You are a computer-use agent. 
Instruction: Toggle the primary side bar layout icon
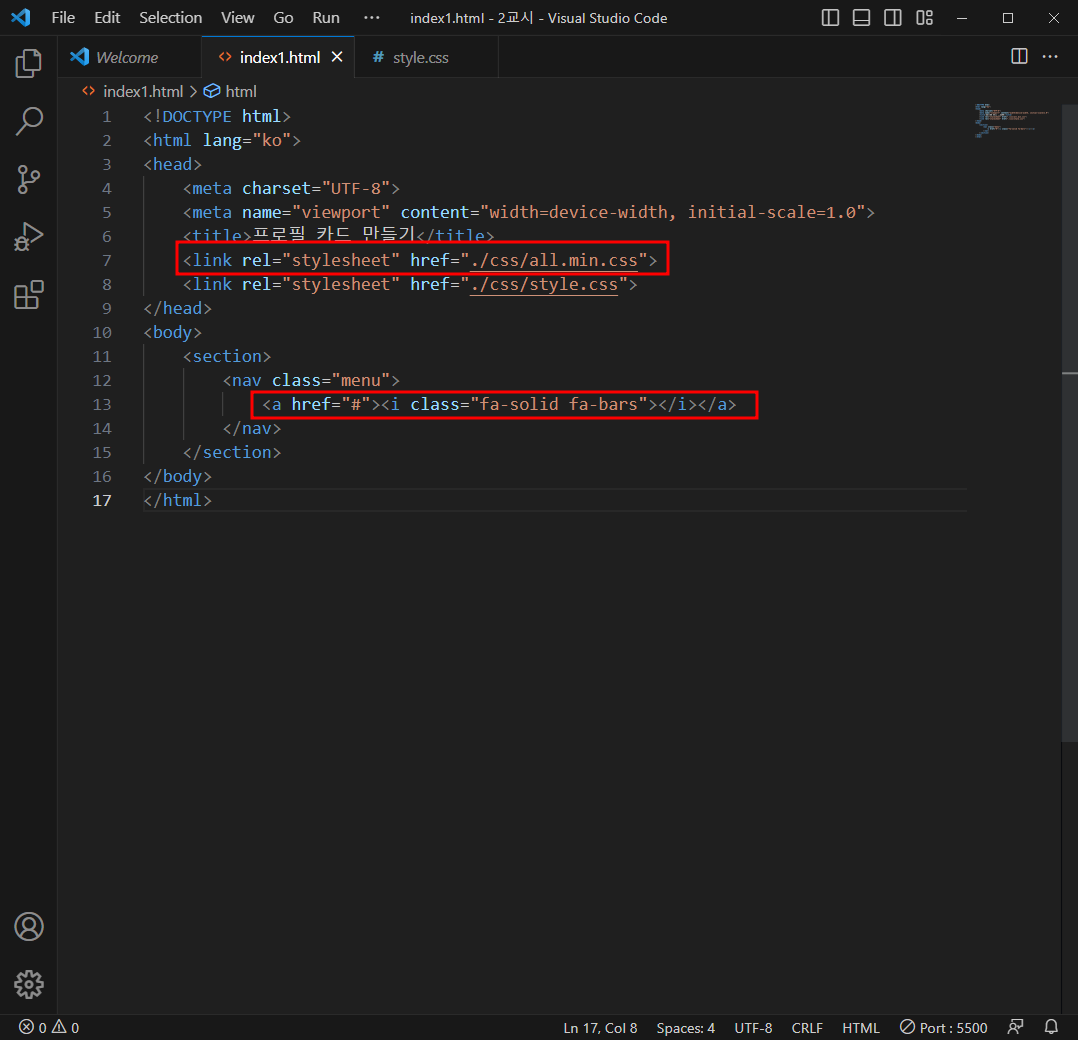(x=830, y=18)
